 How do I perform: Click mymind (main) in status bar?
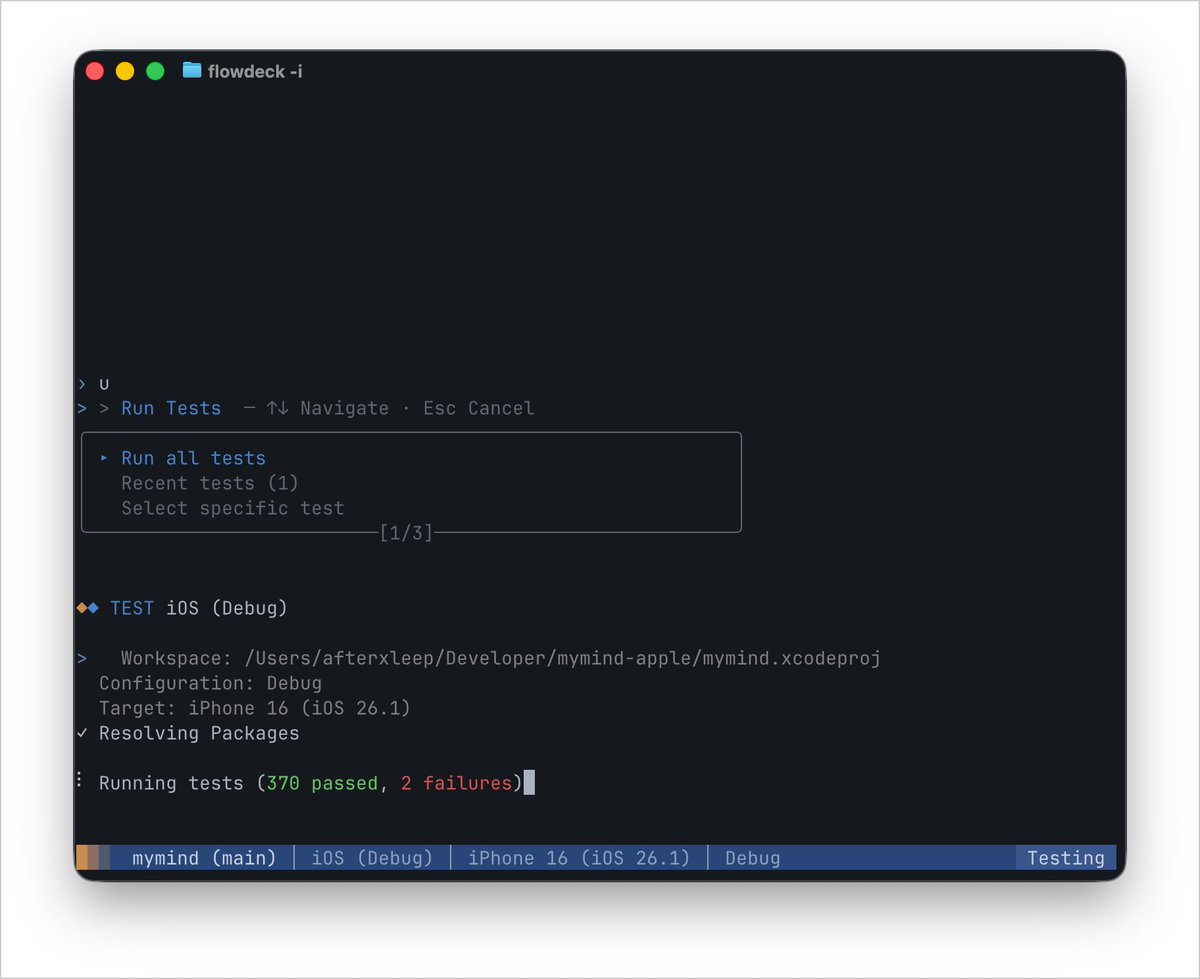[x=204, y=858]
